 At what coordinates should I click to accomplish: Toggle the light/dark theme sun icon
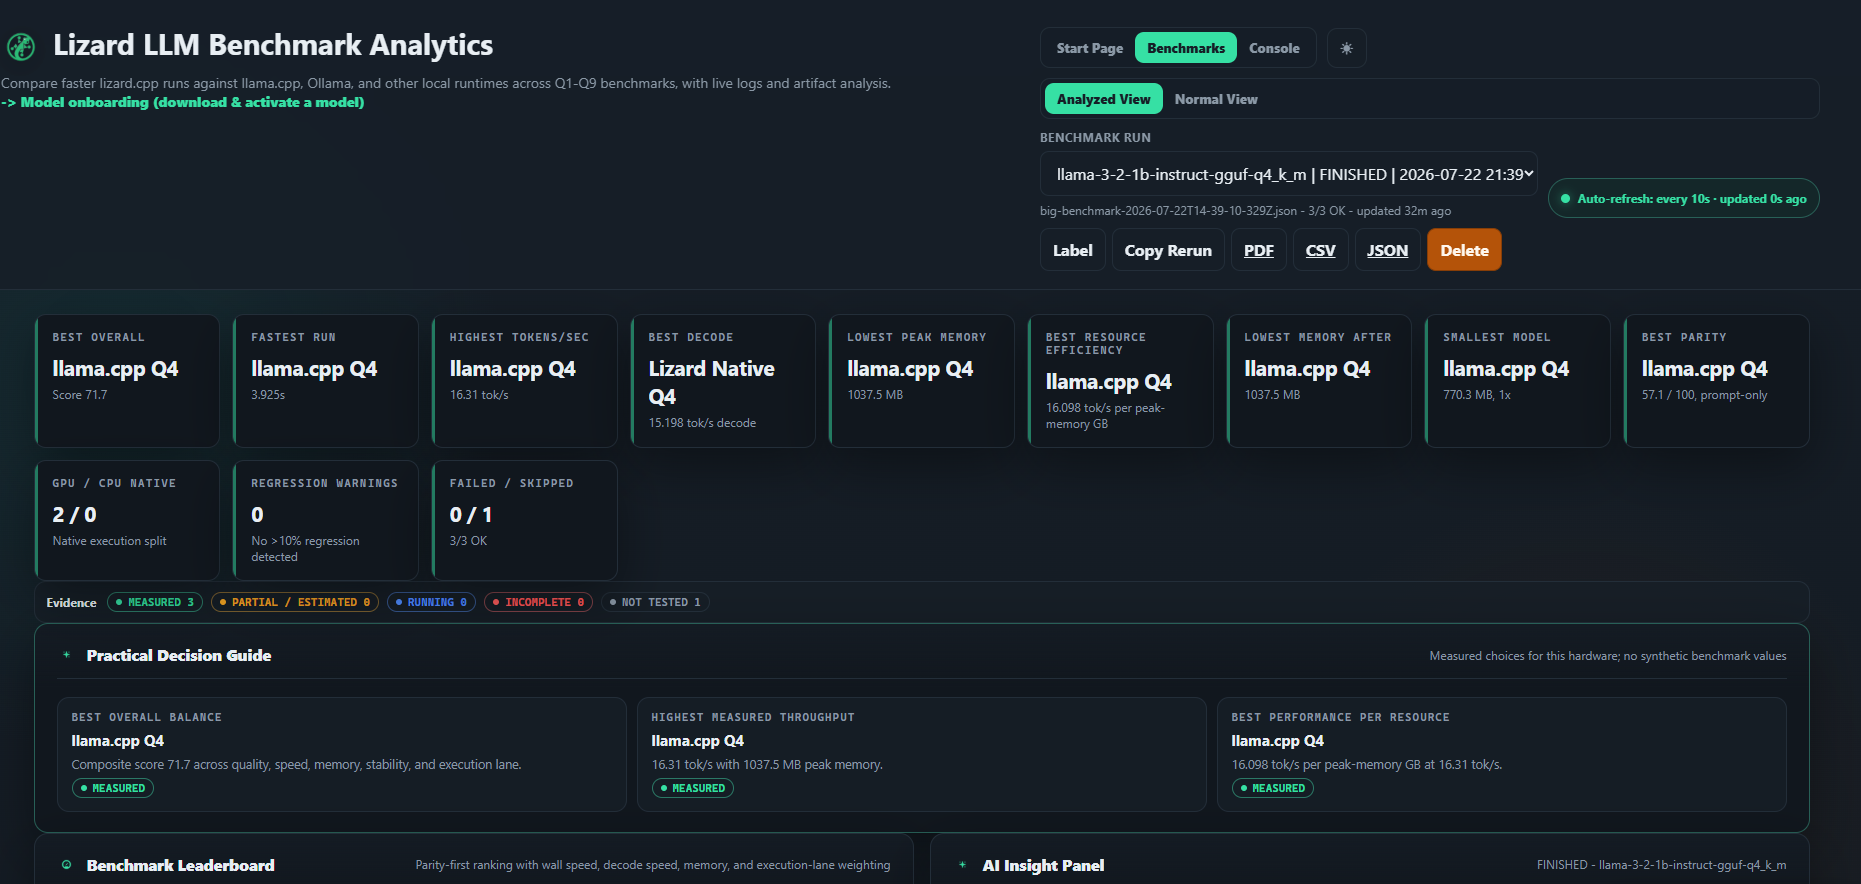pos(1347,48)
